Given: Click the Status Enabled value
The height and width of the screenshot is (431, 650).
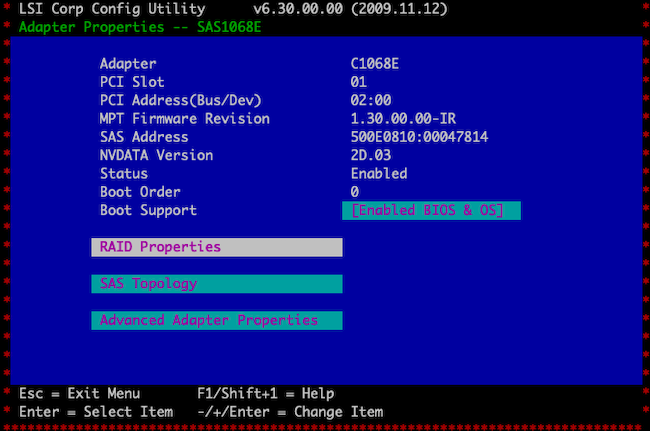Looking at the screenshot, I should click(379, 174).
